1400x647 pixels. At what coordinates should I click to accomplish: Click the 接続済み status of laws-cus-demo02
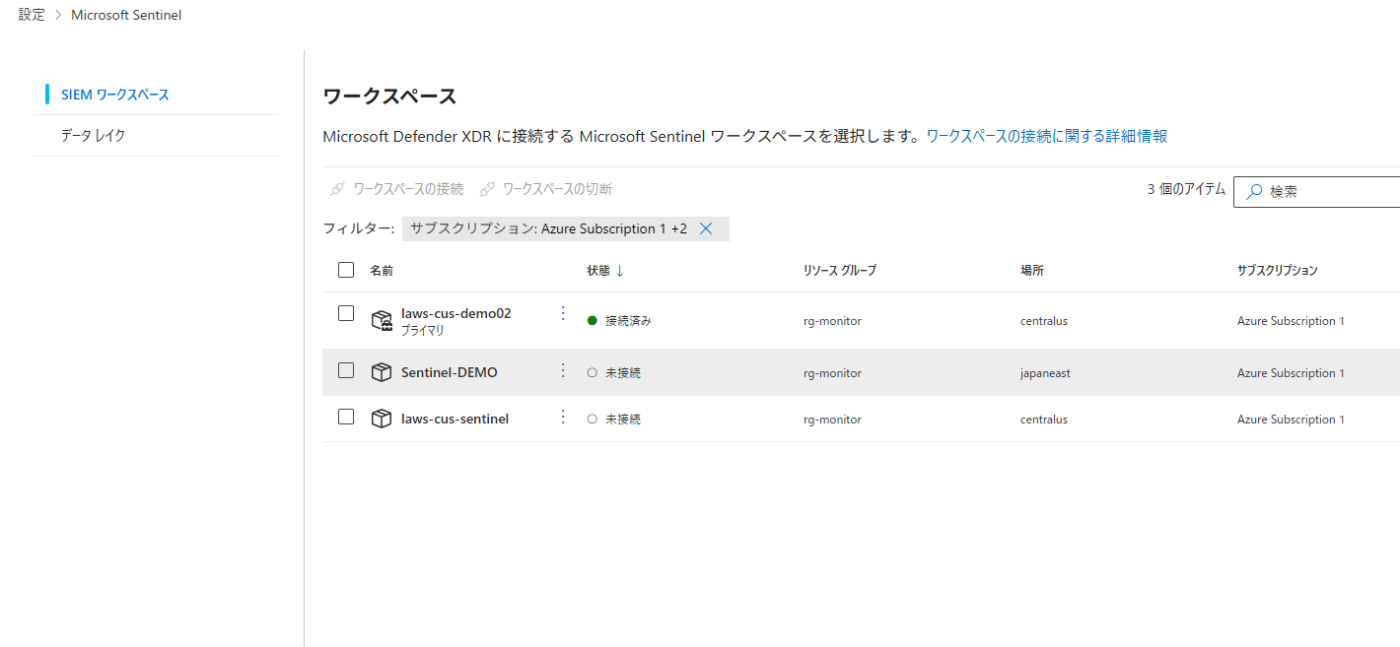628,321
